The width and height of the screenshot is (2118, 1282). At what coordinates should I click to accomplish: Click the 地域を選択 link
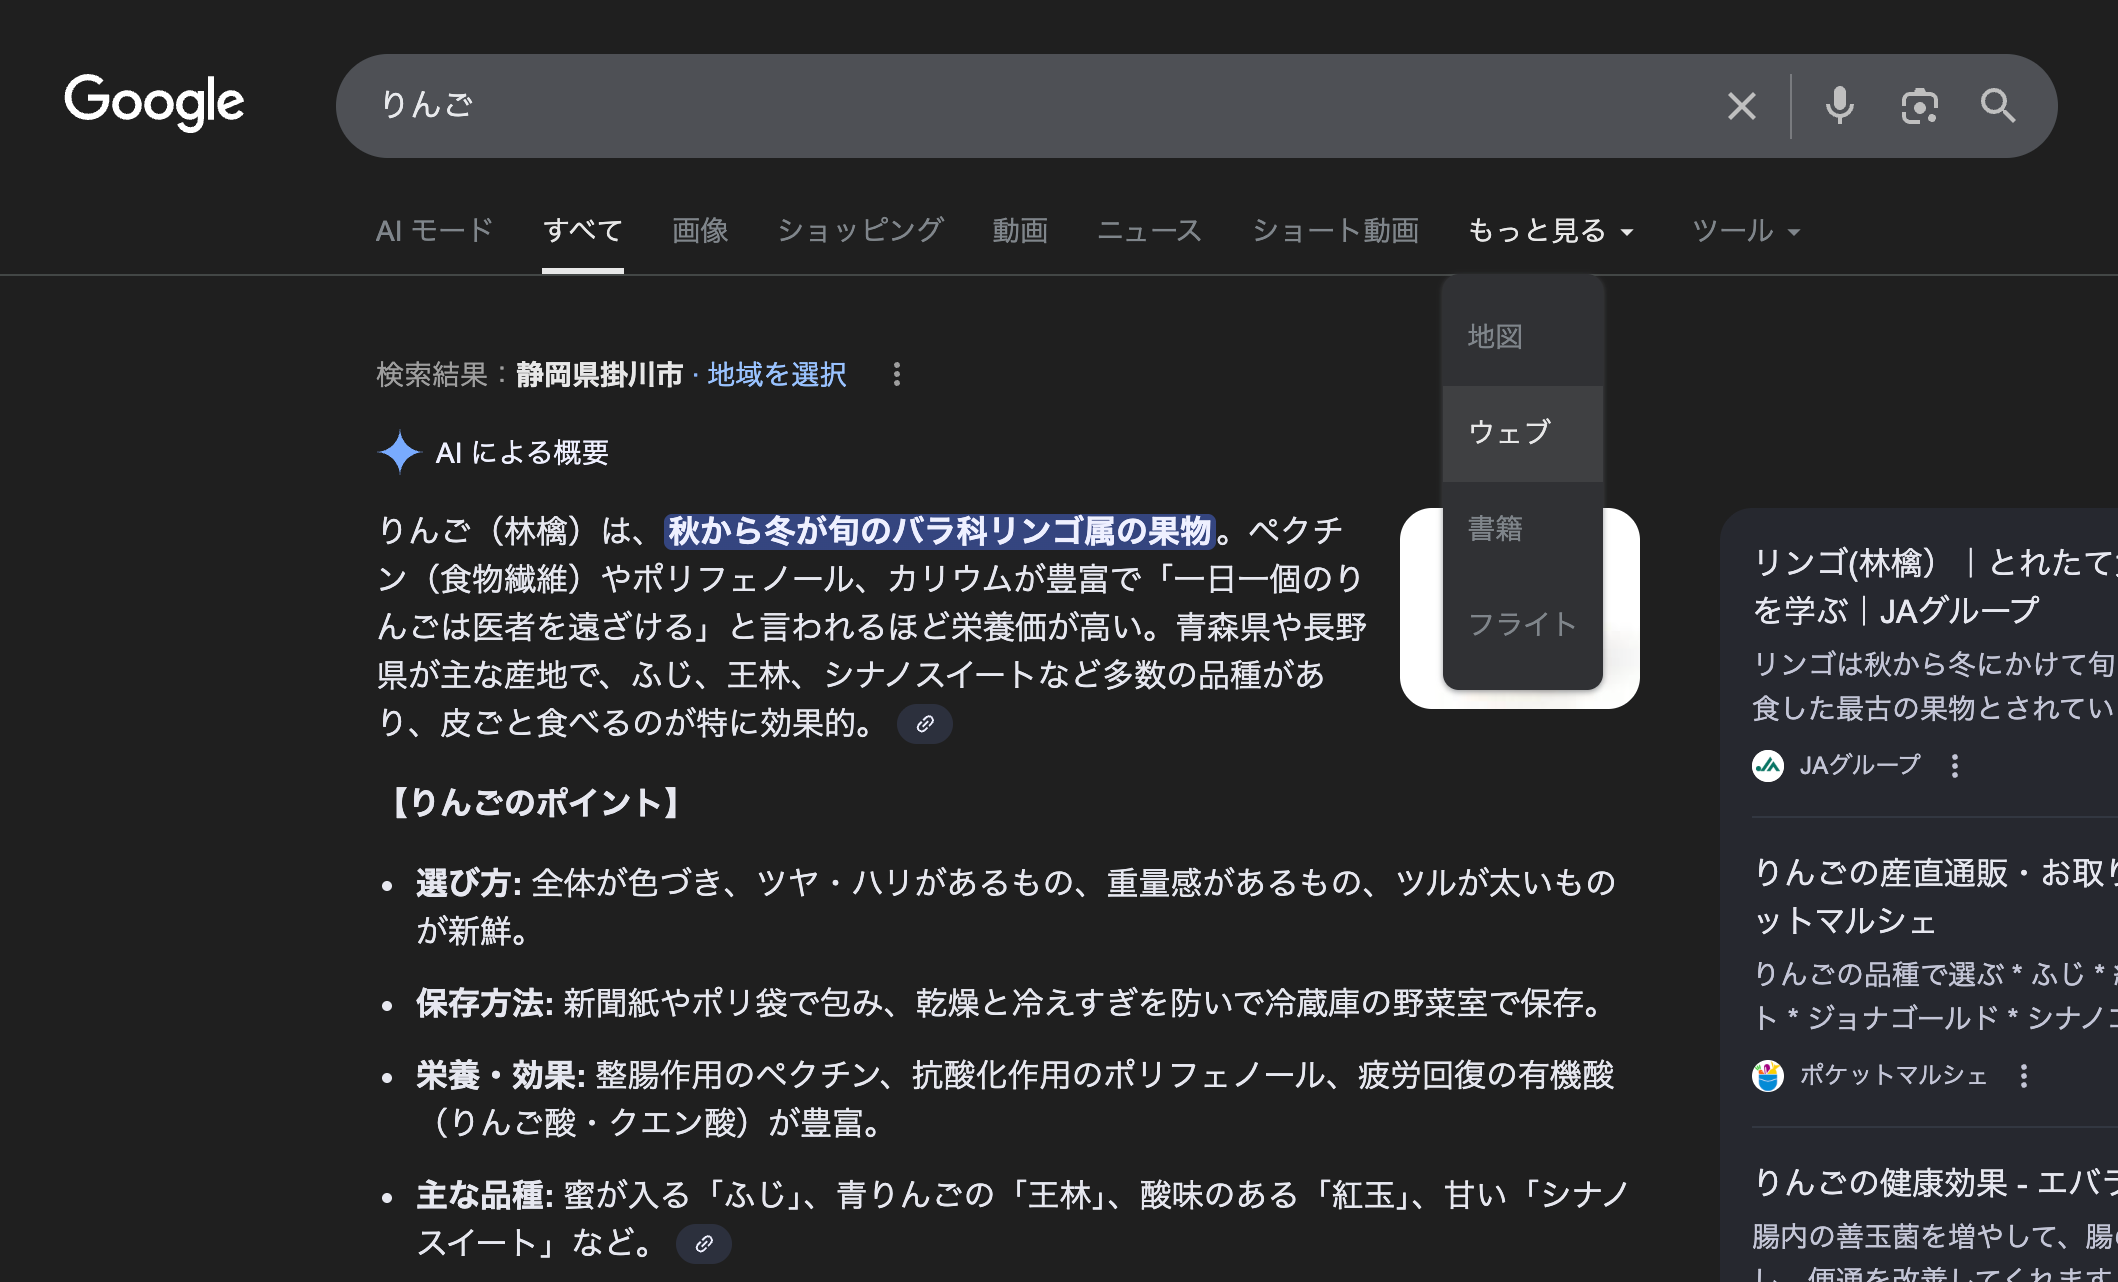pos(777,375)
